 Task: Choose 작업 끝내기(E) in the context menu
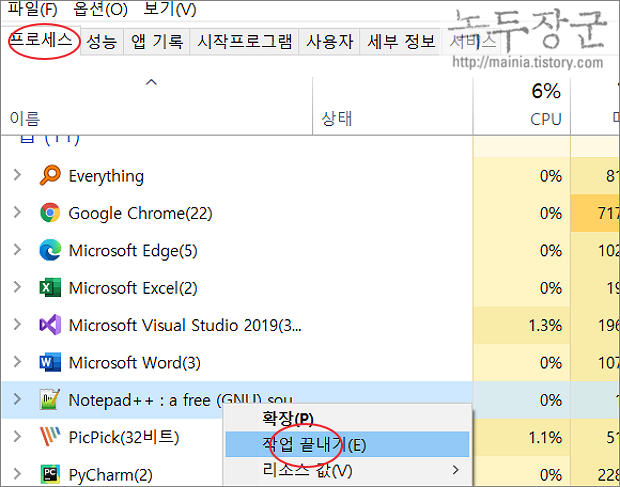347,444
